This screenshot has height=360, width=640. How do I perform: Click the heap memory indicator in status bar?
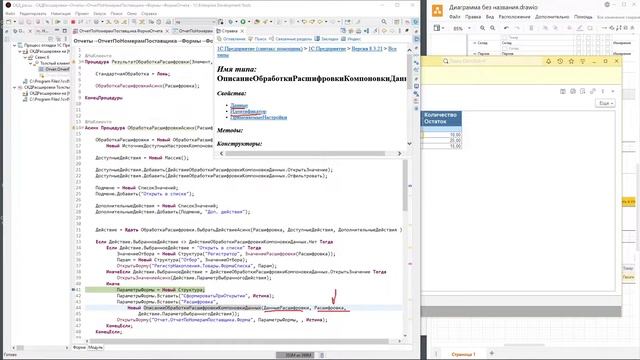click(296, 355)
